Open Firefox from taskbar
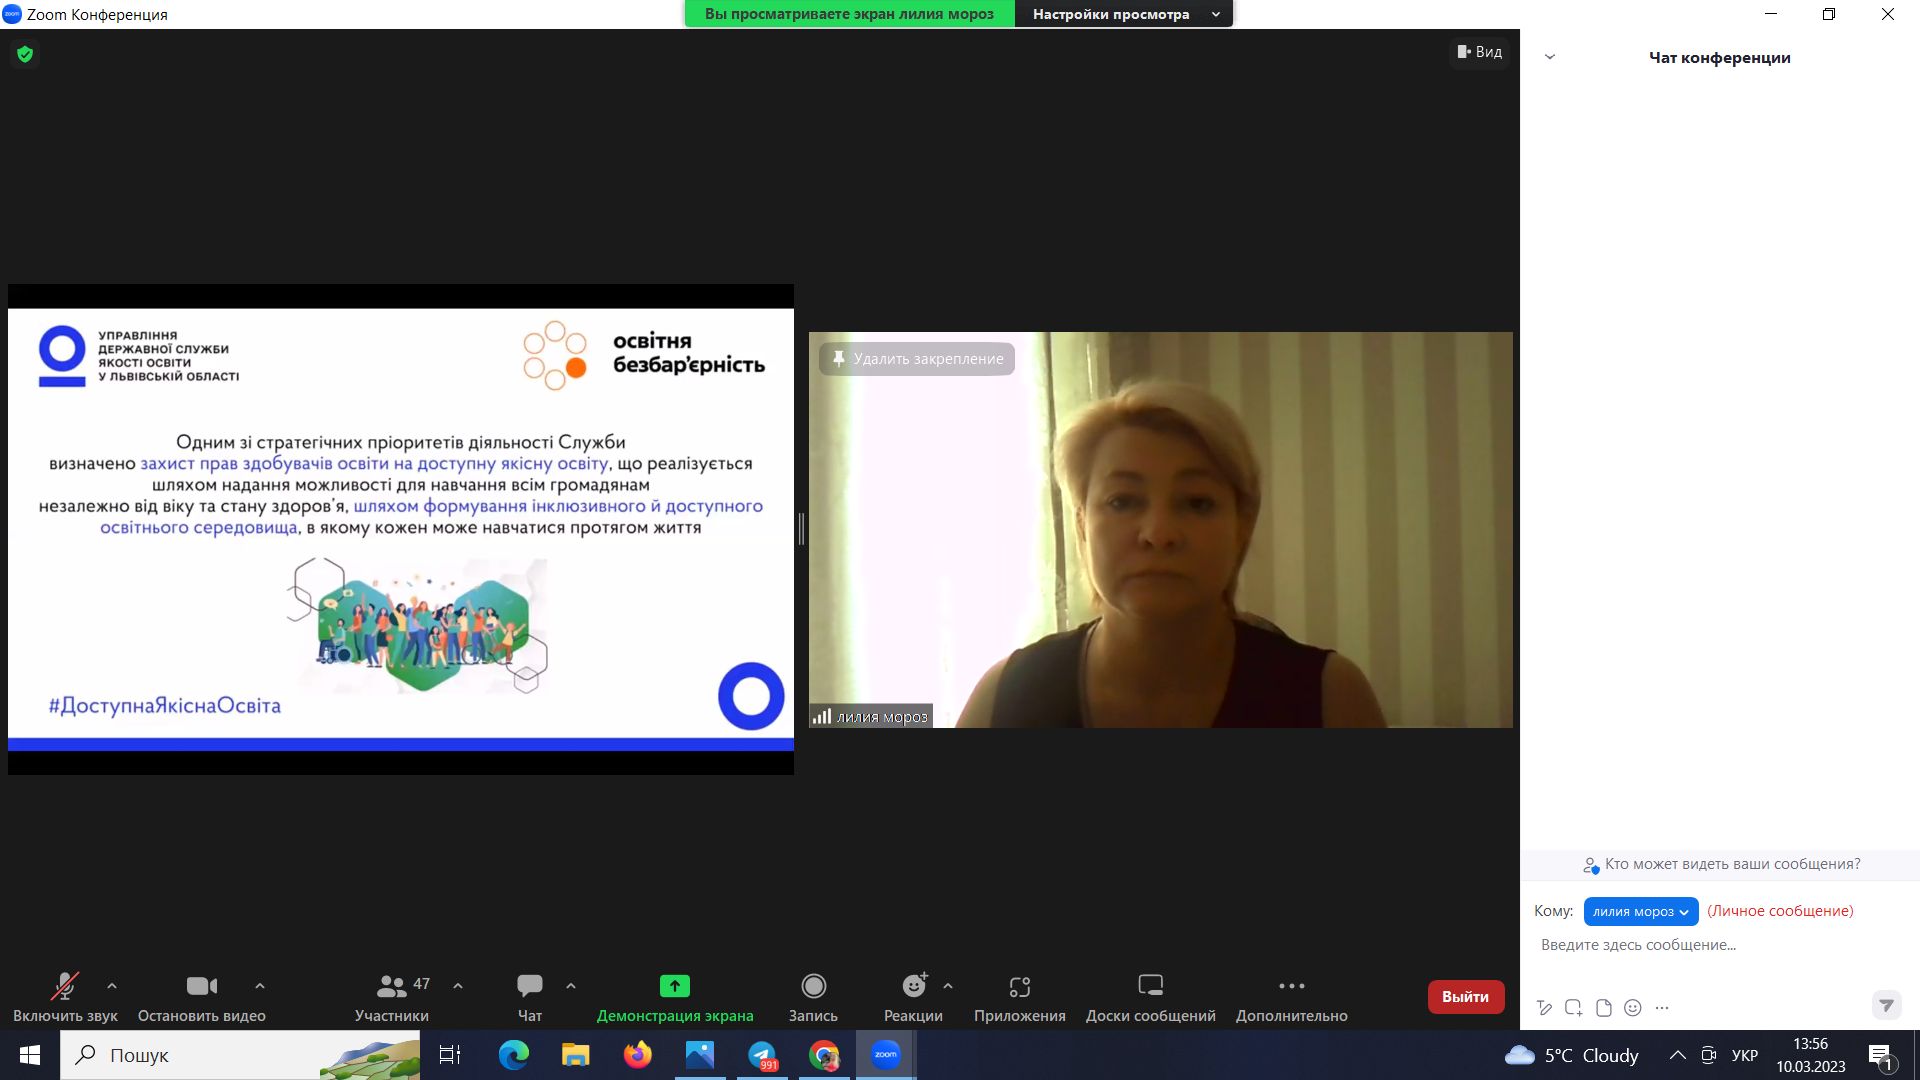The image size is (1920, 1080). (x=637, y=1055)
